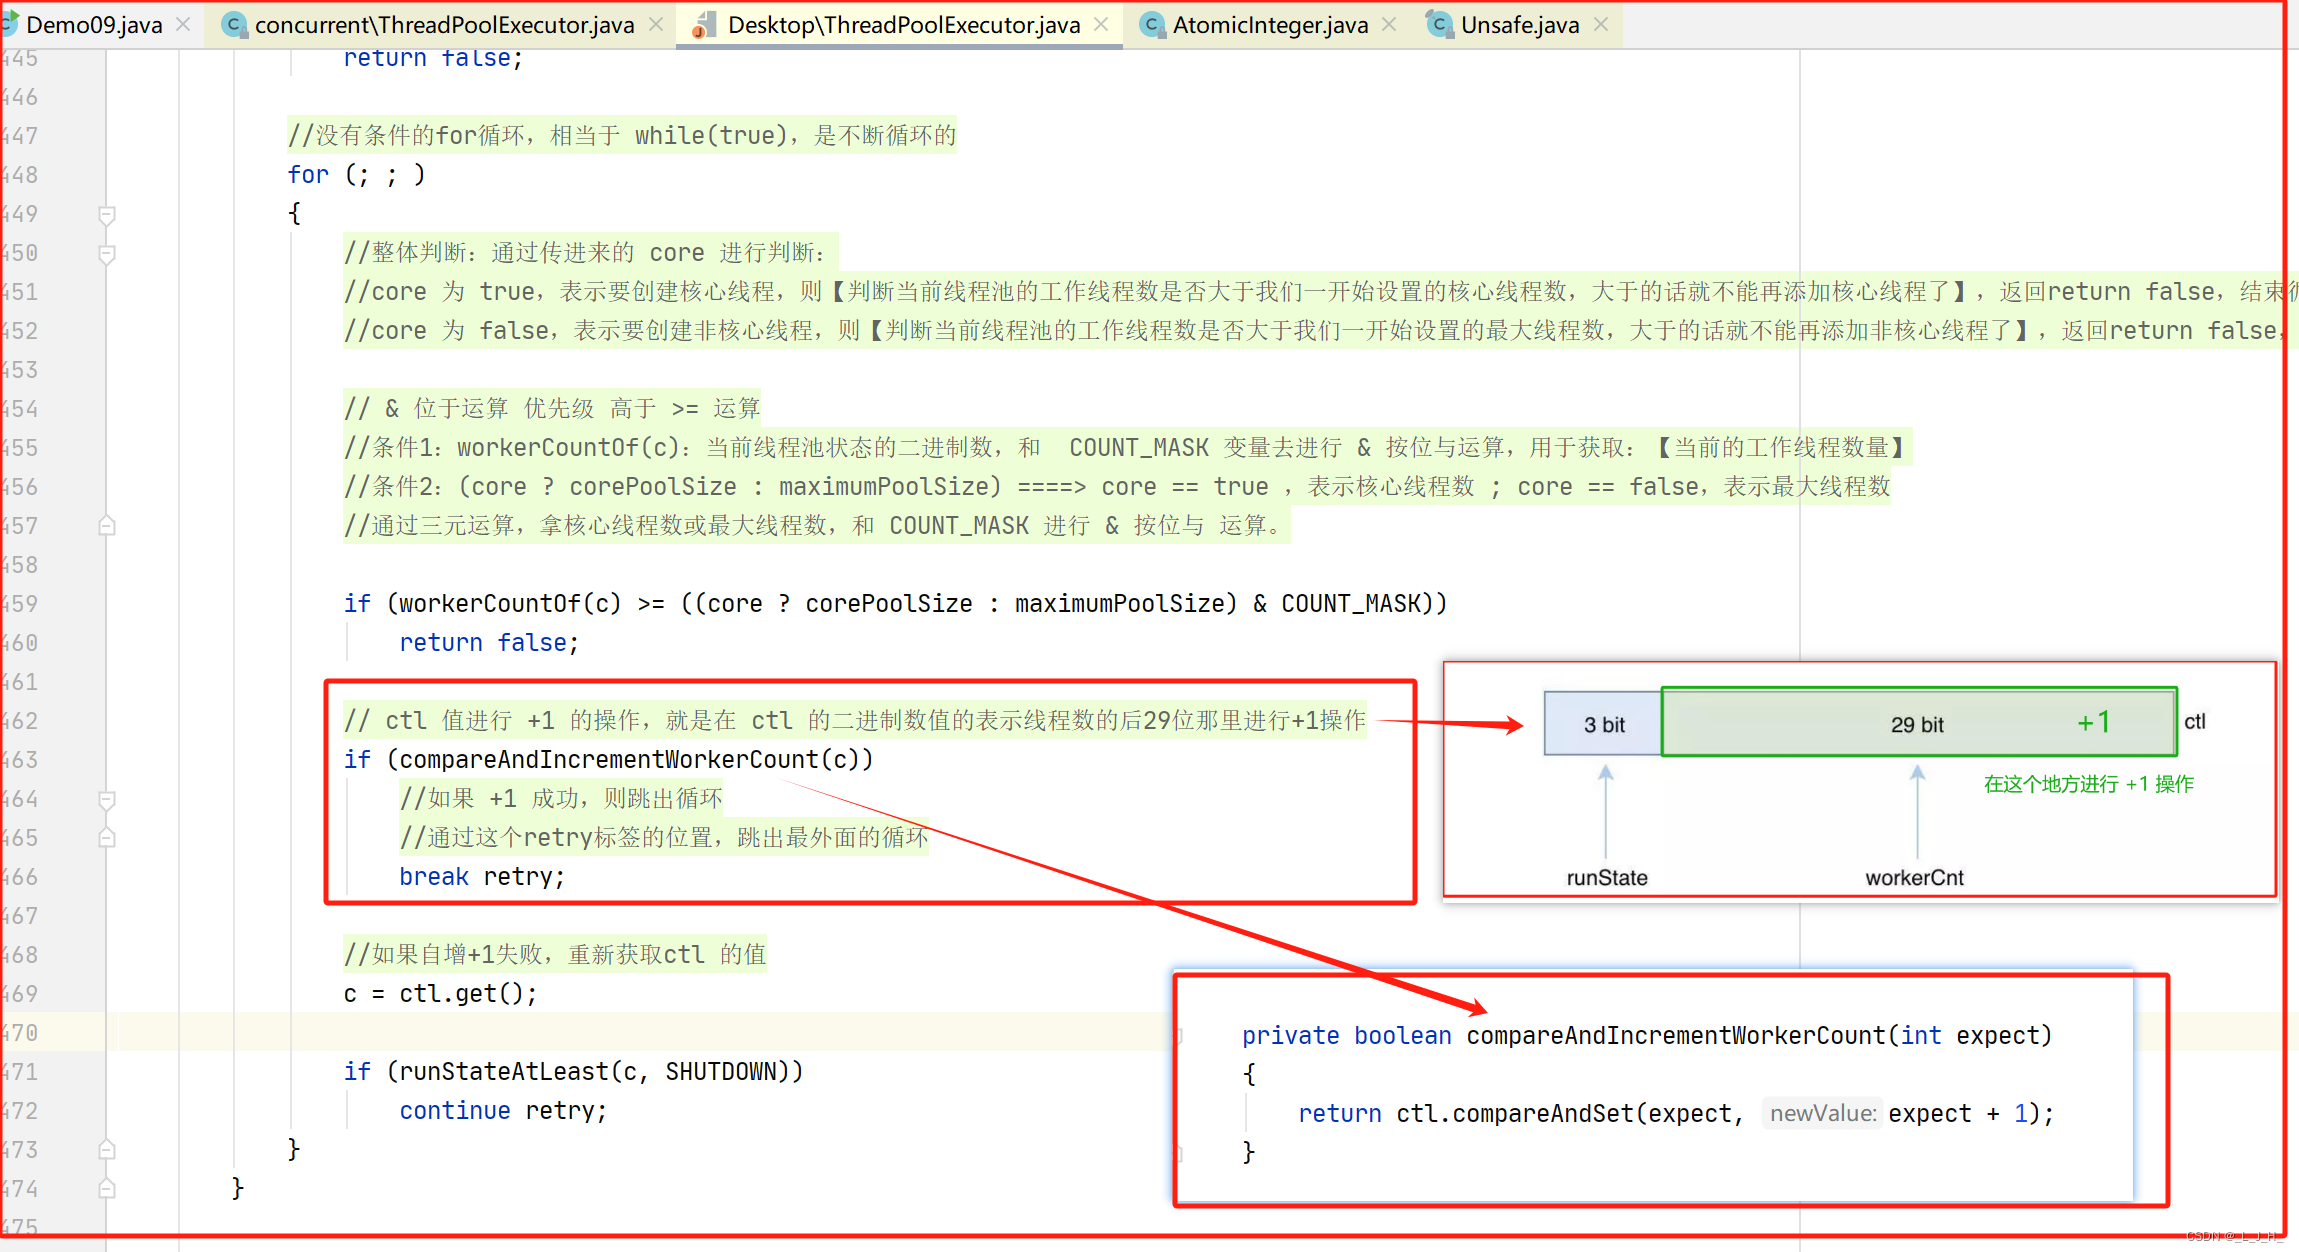Click the comment '// & 位于运算 优先级 高于 >= 运算'

tap(552, 409)
